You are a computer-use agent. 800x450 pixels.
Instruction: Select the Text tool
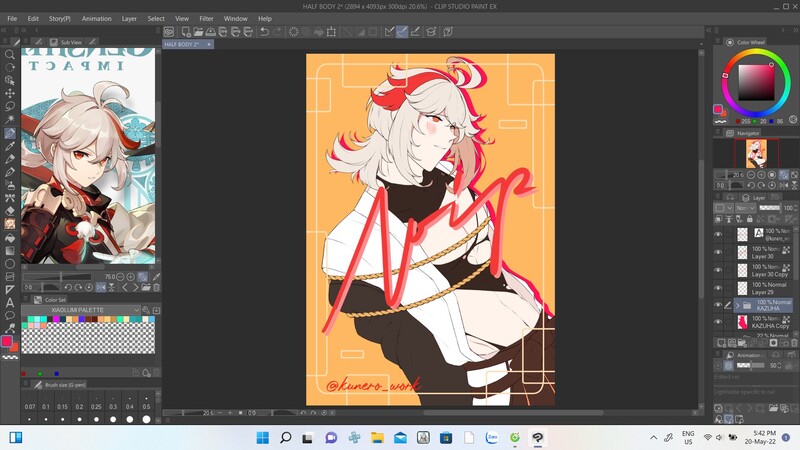click(10, 303)
